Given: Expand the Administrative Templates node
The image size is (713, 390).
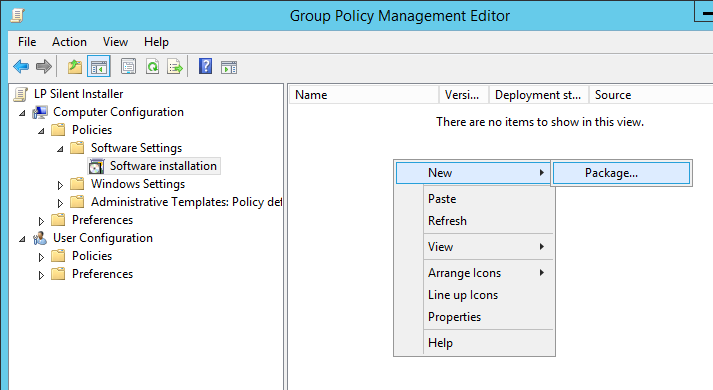Looking at the screenshot, I should point(60,203).
